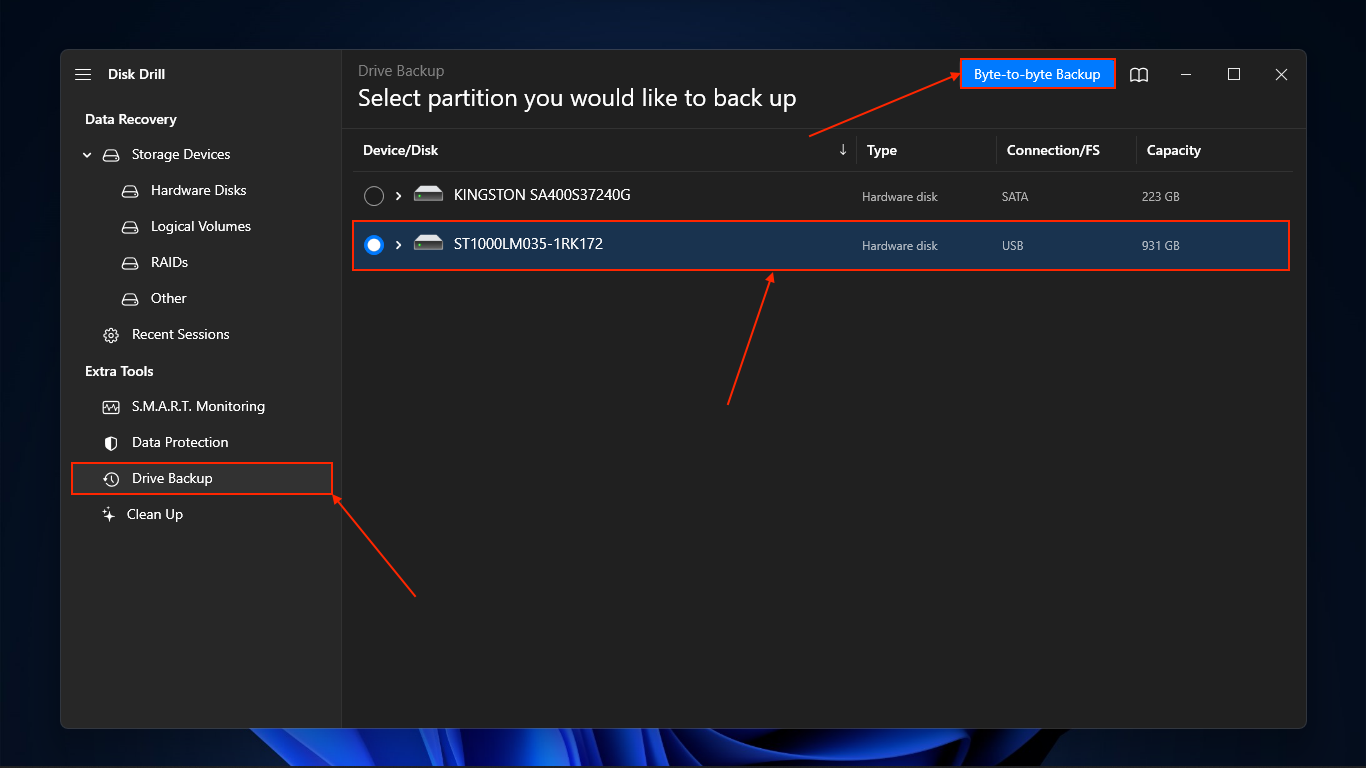Expand the KINGSTON SA400S37240G disk partitions
1366x768 pixels.
pyautogui.click(x=398, y=196)
